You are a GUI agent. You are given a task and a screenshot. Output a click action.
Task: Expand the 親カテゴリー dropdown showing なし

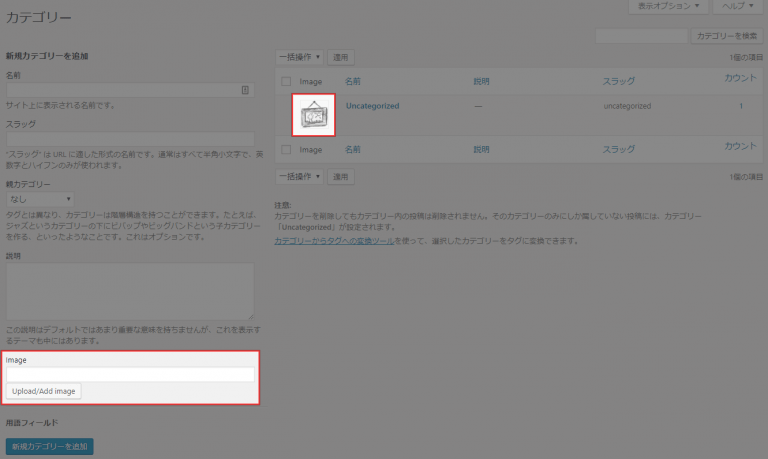point(40,199)
